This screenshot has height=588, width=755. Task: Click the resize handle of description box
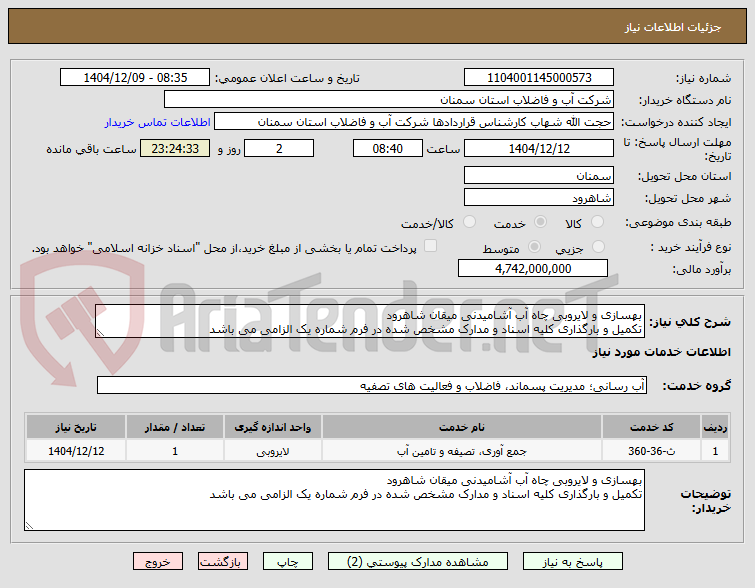click(100, 332)
